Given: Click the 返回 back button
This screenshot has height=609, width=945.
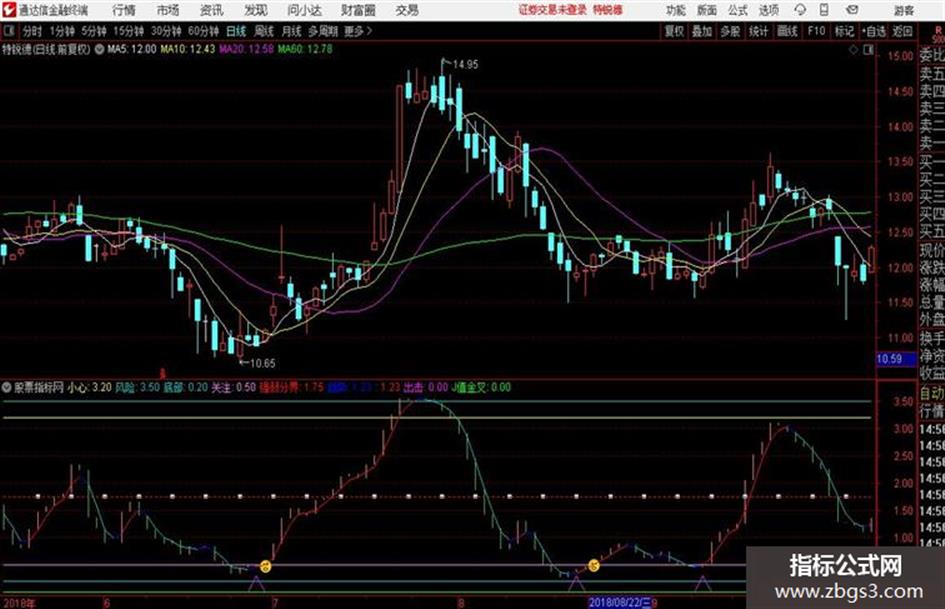Looking at the screenshot, I should point(902,31).
